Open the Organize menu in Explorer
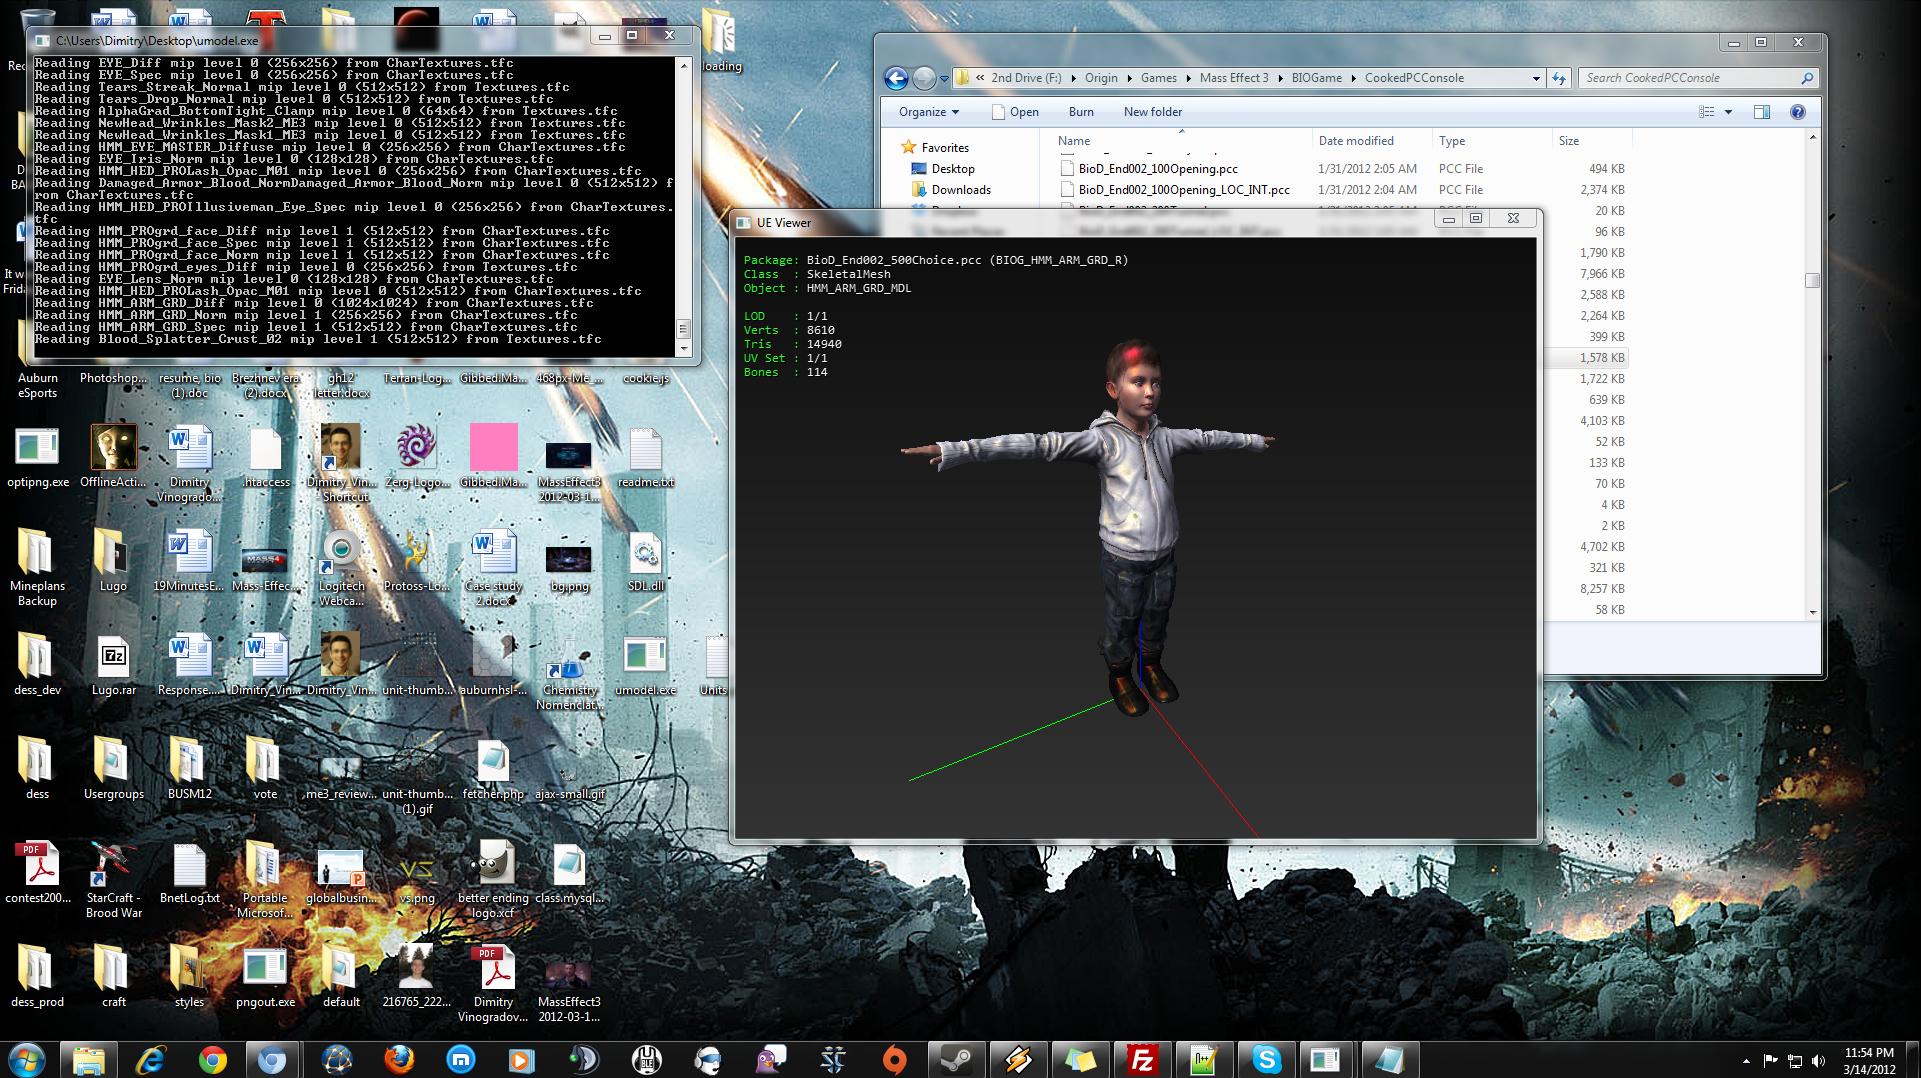 coord(928,112)
